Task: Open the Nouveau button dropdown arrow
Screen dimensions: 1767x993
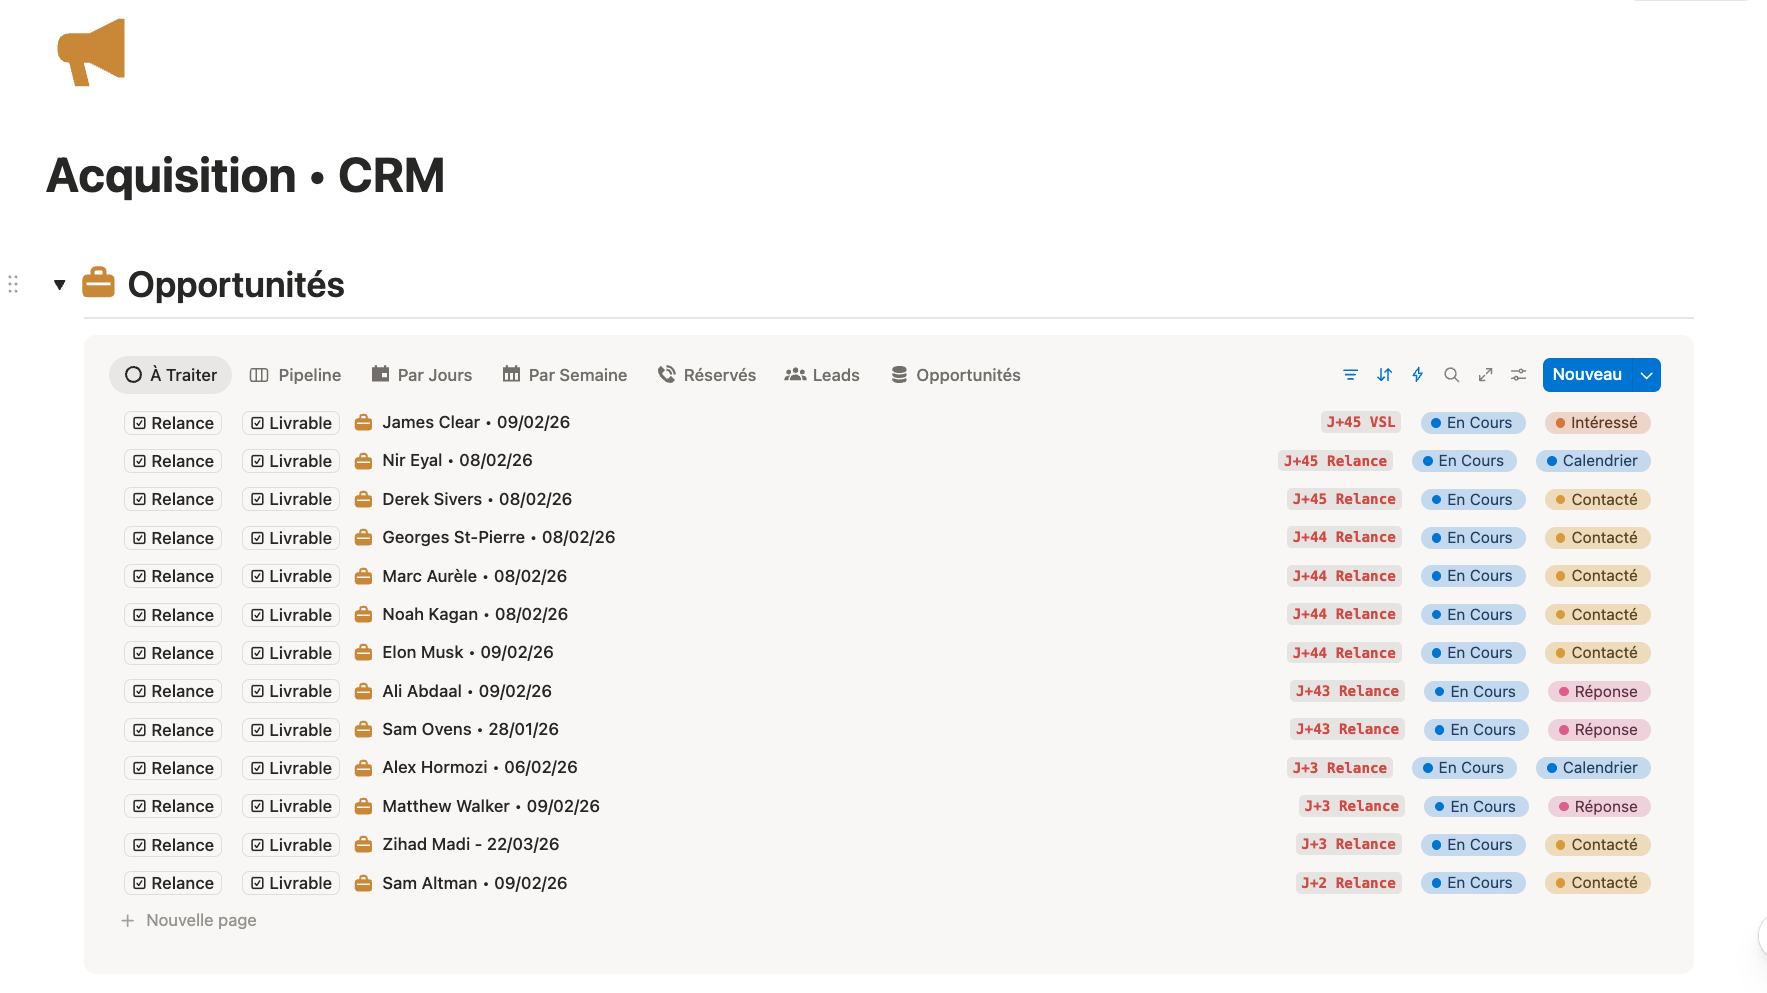Action: click(1646, 375)
